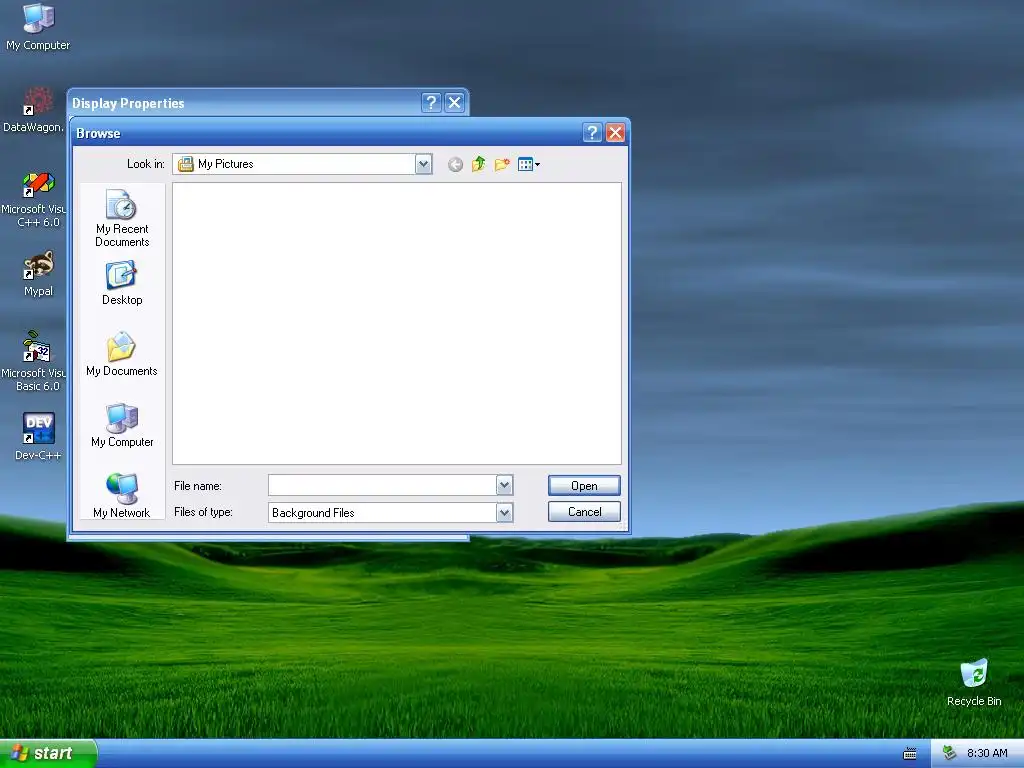Close the Display Properties window

point(455,103)
